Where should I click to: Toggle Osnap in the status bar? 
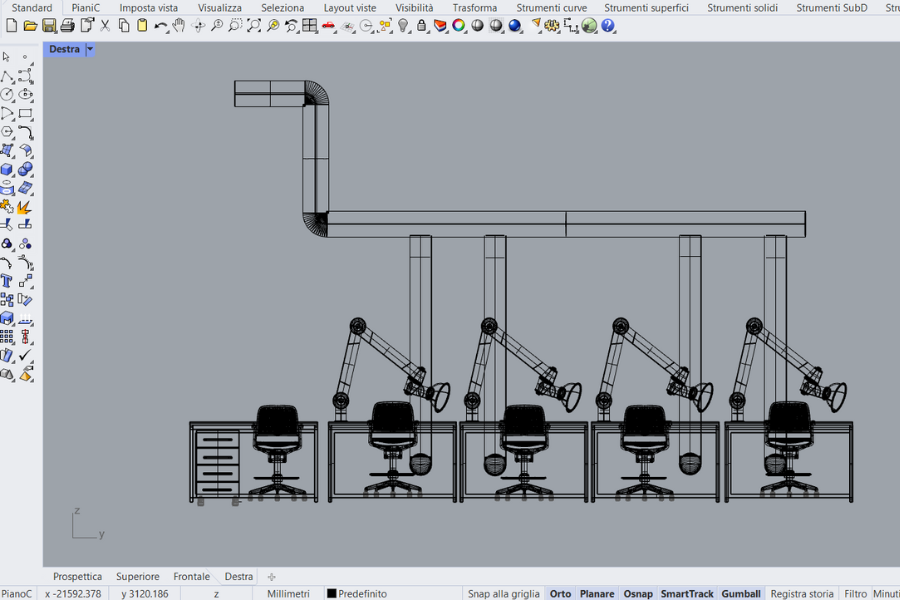click(637, 593)
